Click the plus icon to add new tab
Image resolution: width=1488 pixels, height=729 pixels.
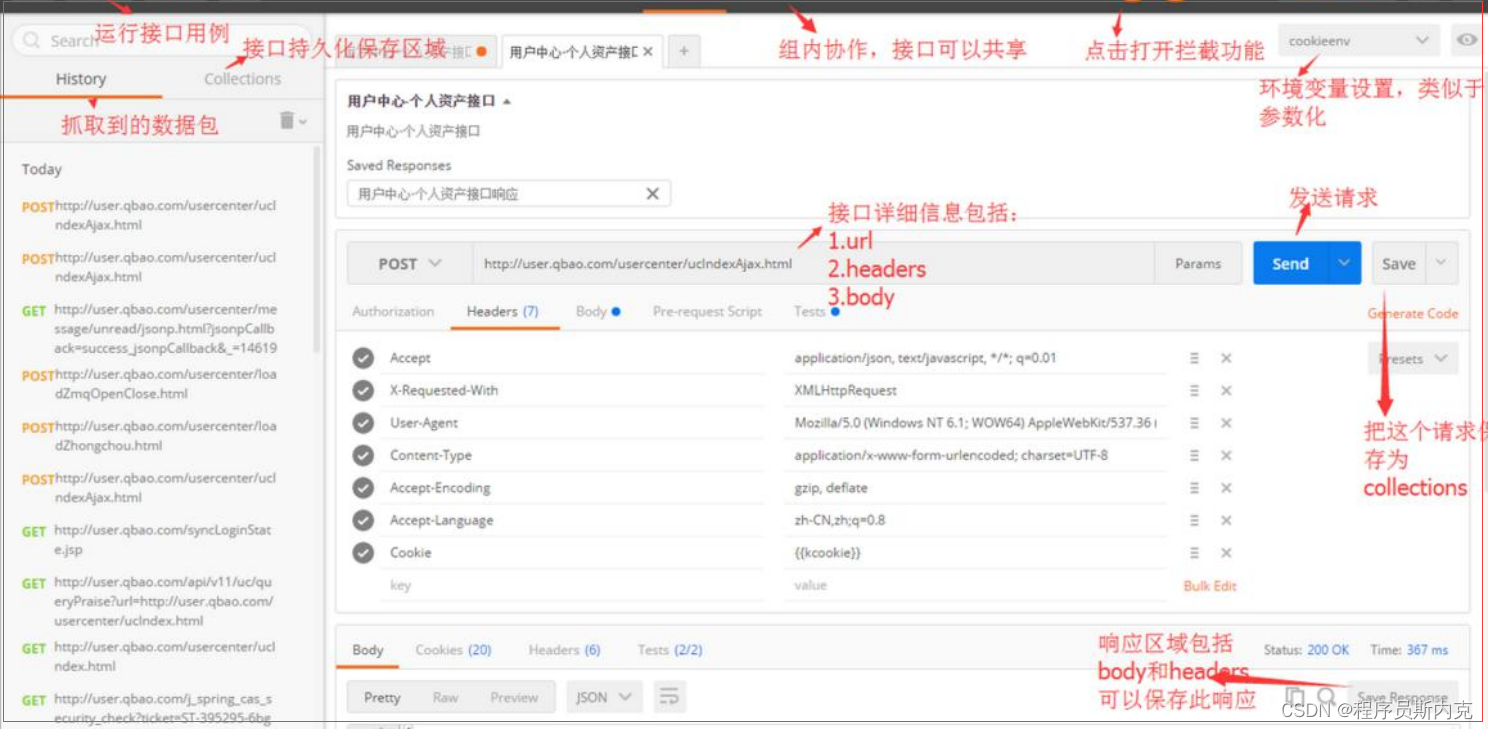683,51
